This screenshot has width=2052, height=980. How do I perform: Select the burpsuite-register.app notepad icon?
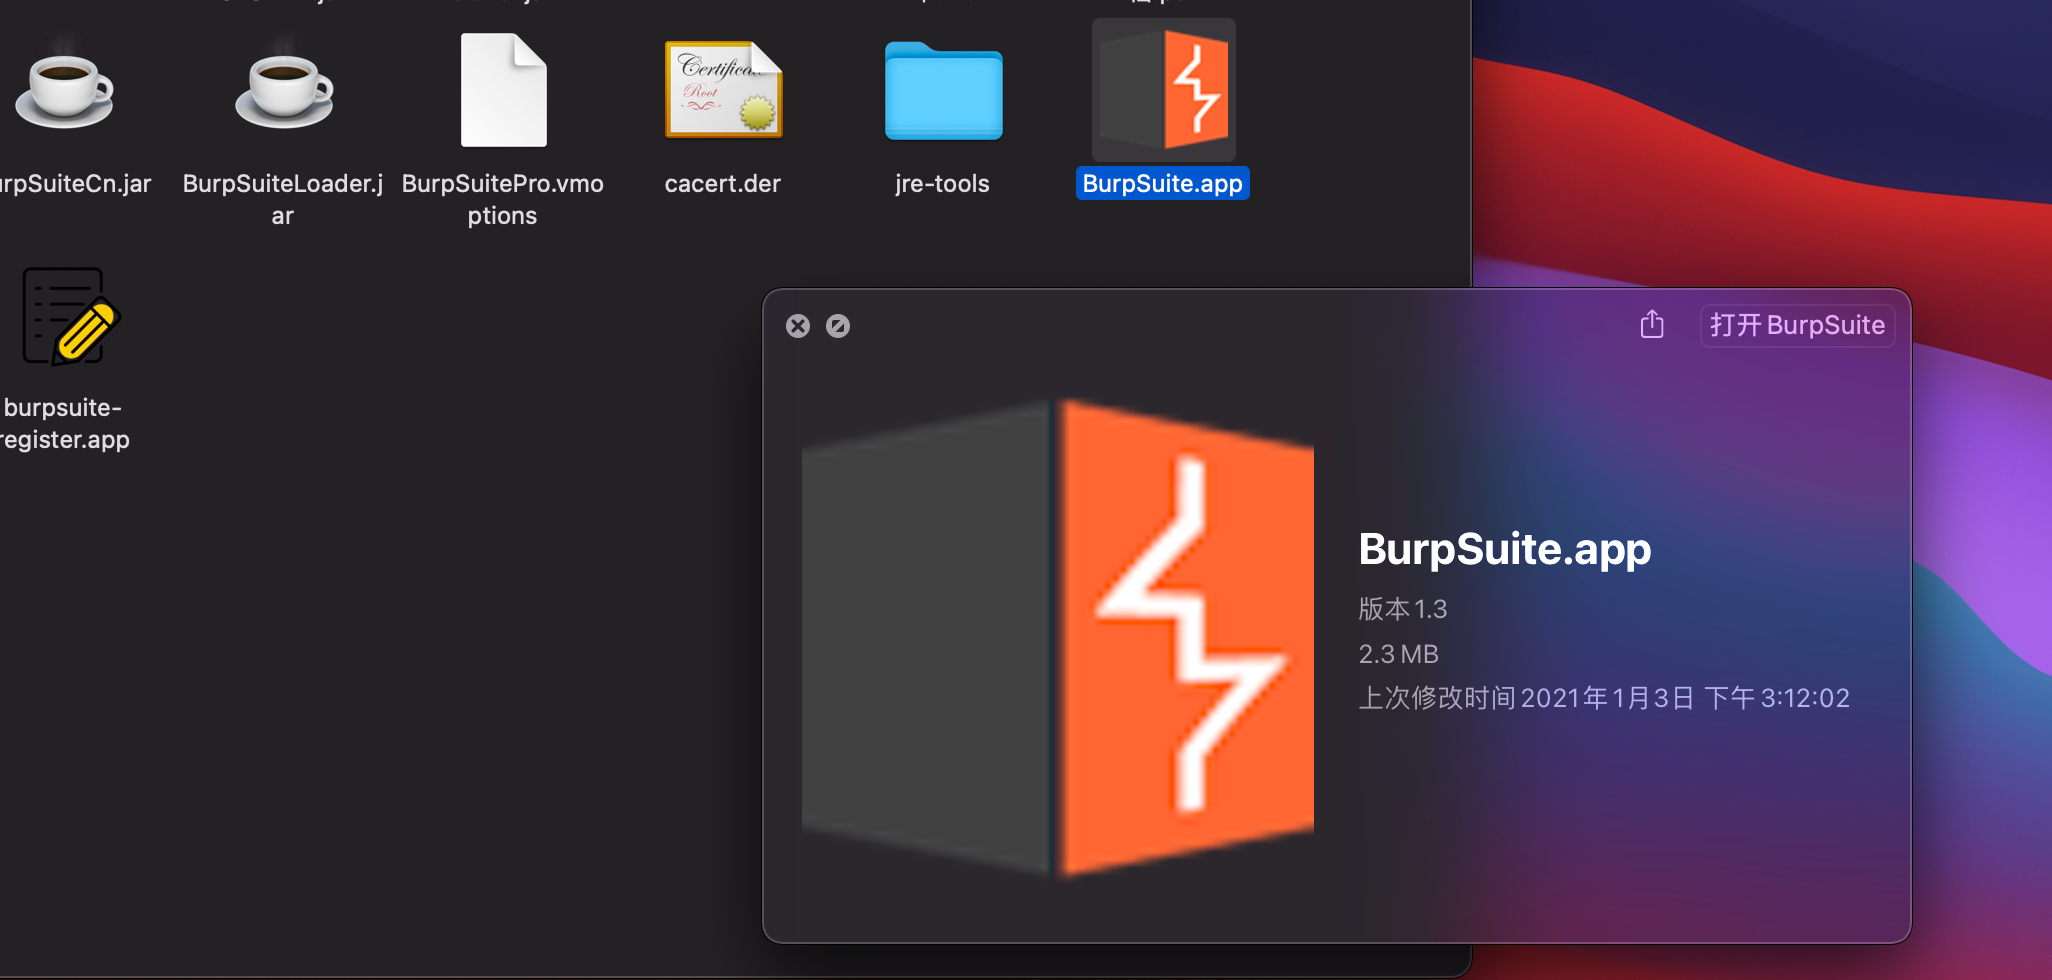70,317
